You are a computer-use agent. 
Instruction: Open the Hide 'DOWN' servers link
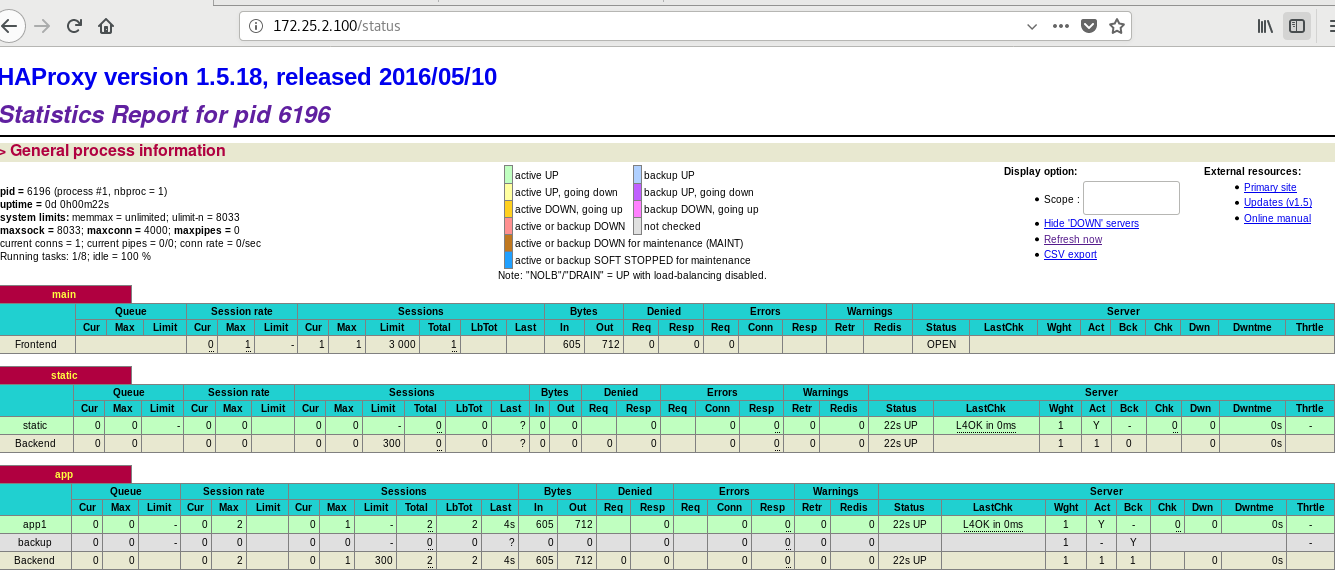(1091, 223)
